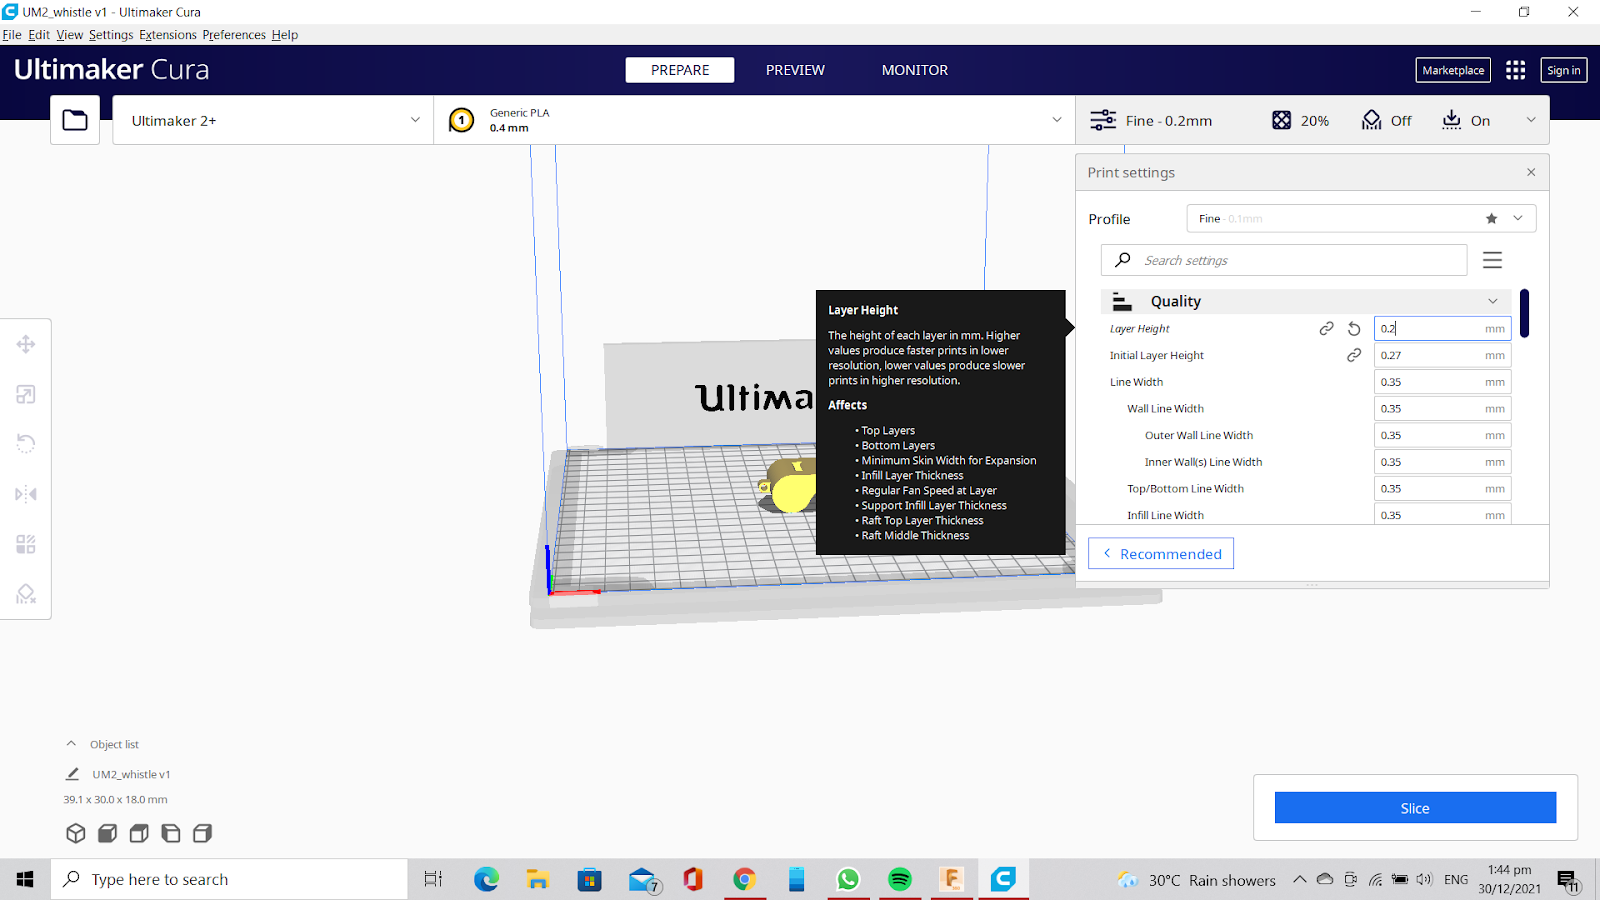Click the Initial Layer Height value field
Viewport: 1600px width, 900px height.
pos(1442,355)
